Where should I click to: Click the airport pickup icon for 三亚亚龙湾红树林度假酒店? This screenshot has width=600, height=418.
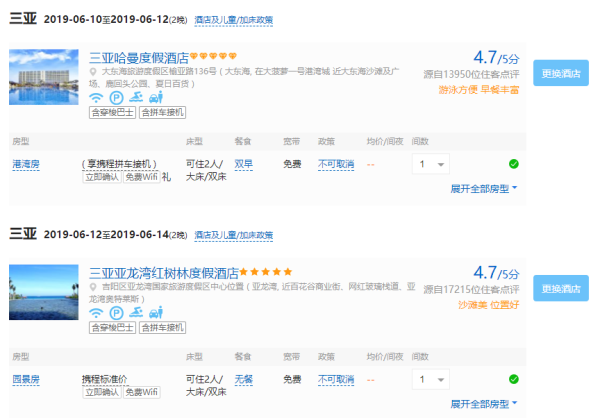[x=156, y=313]
